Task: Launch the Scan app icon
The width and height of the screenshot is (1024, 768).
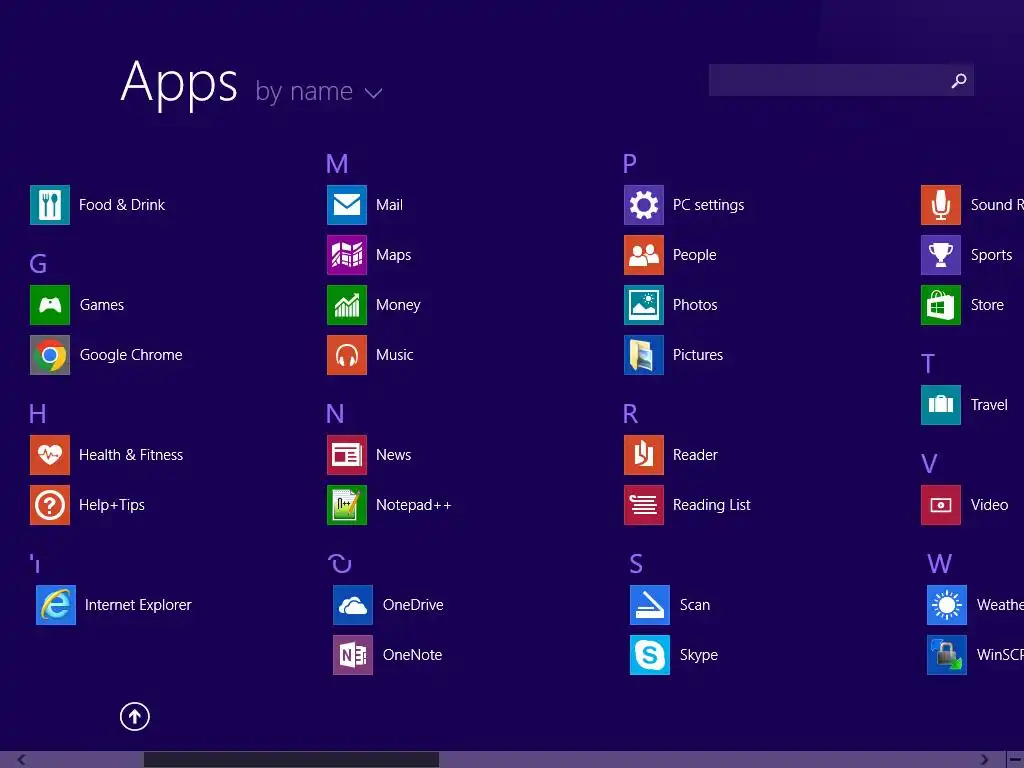Action: click(650, 605)
